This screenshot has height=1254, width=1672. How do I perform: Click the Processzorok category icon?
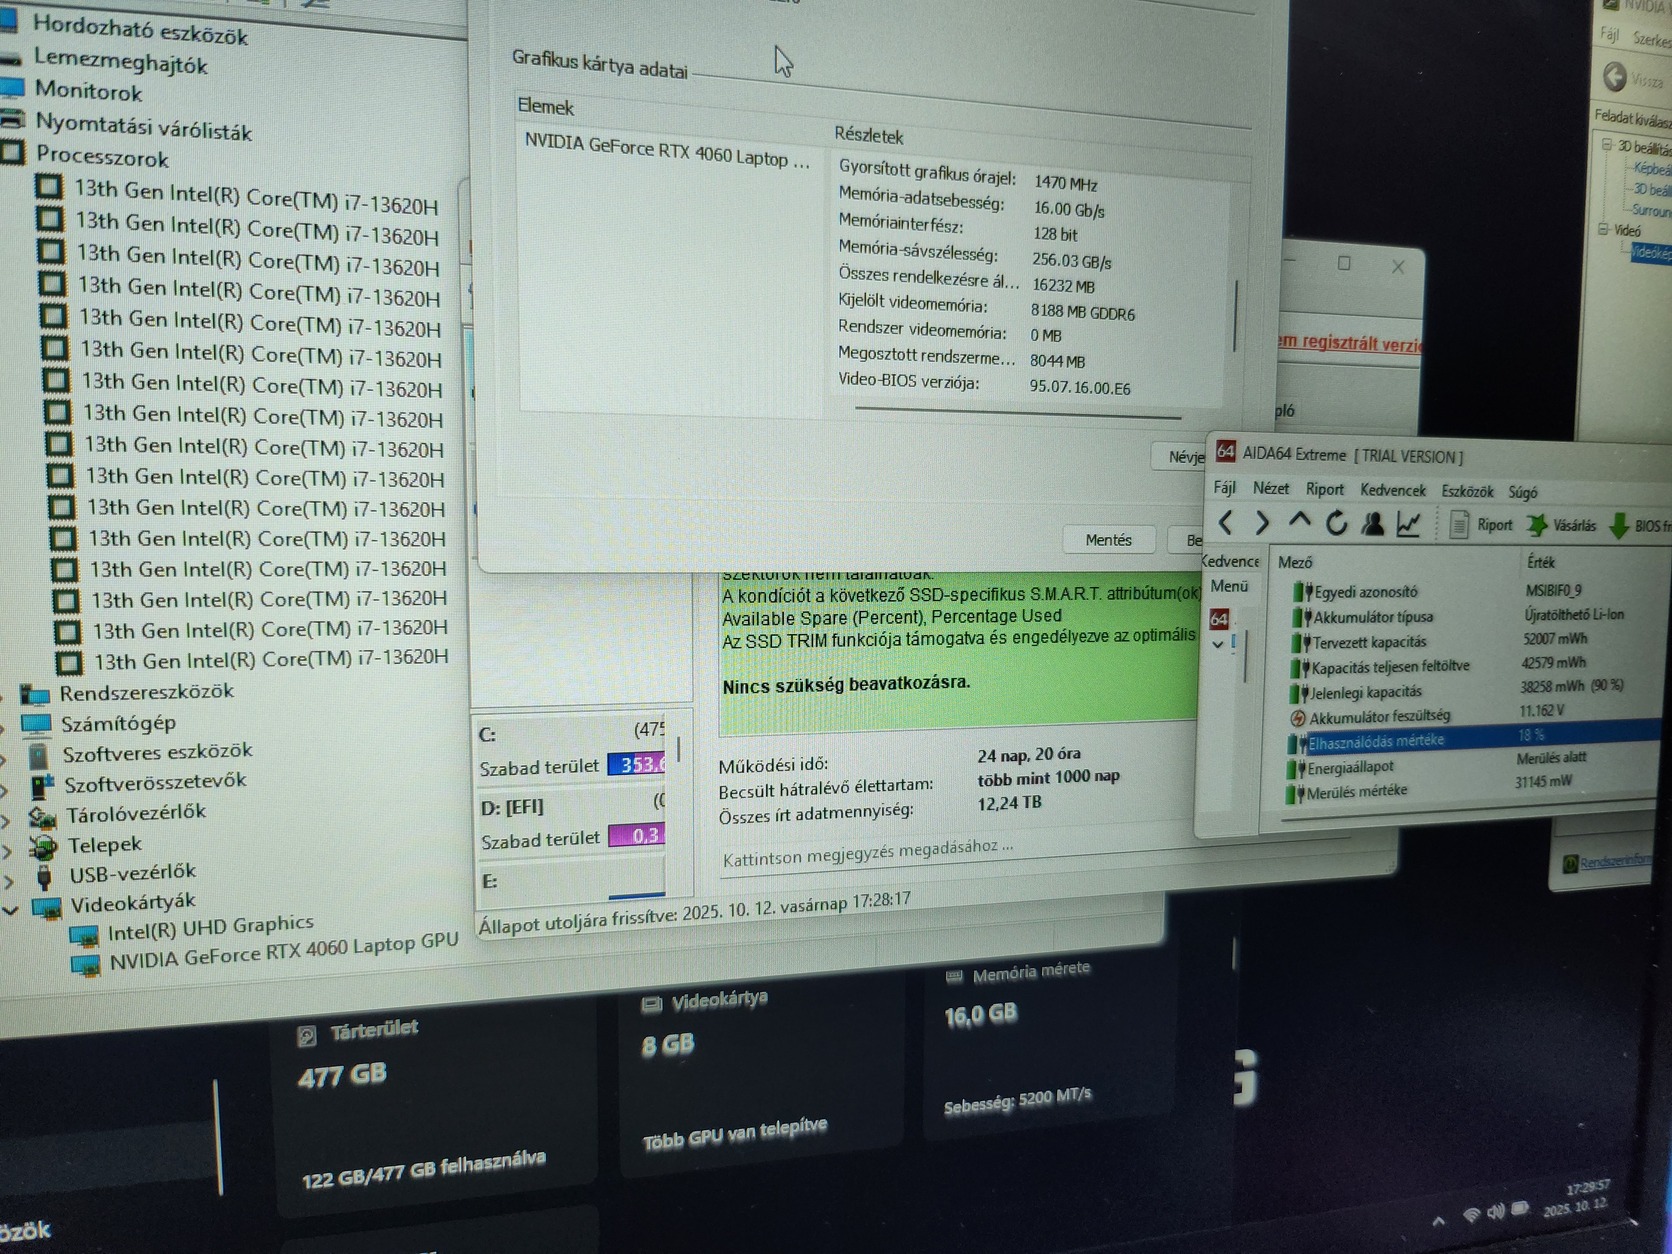[12, 153]
